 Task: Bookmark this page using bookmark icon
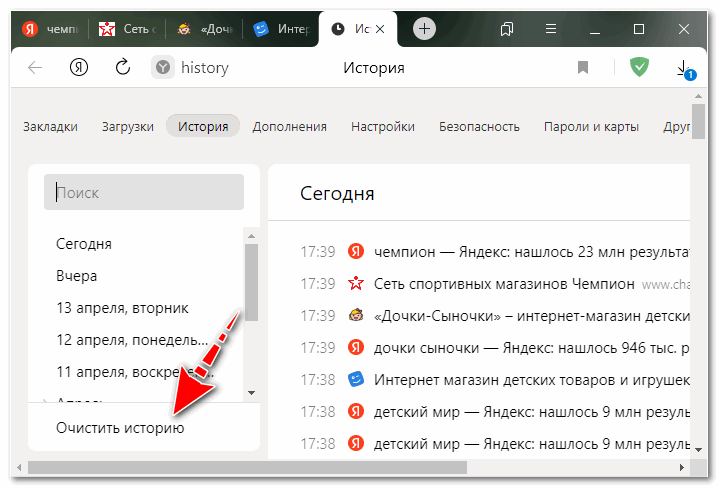[583, 68]
